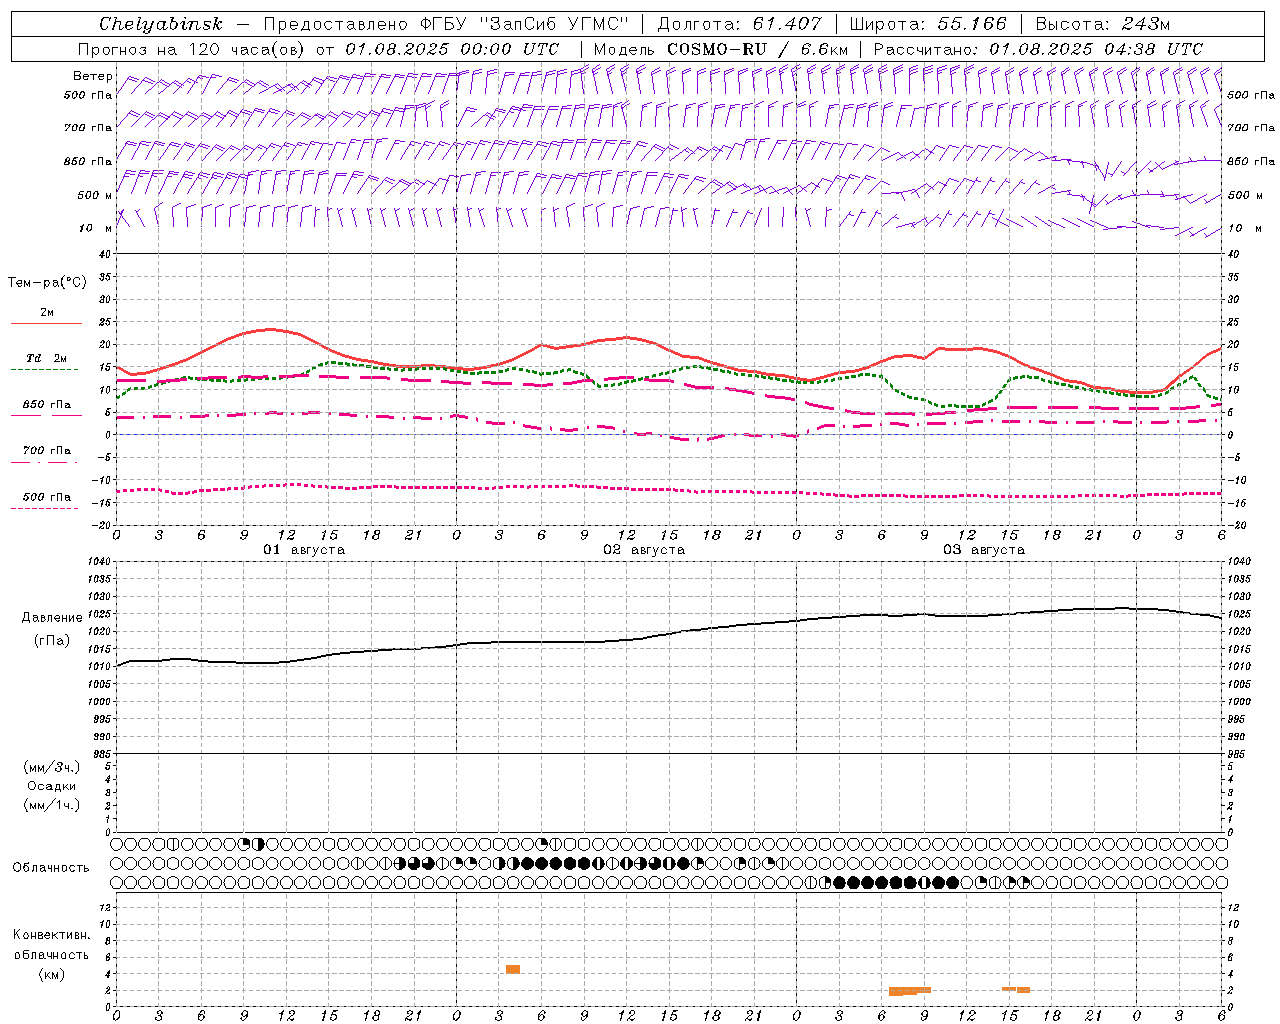Click the Давление pressure panel label
Viewport: 1280px width, 1024px height.
coord(52,618)
